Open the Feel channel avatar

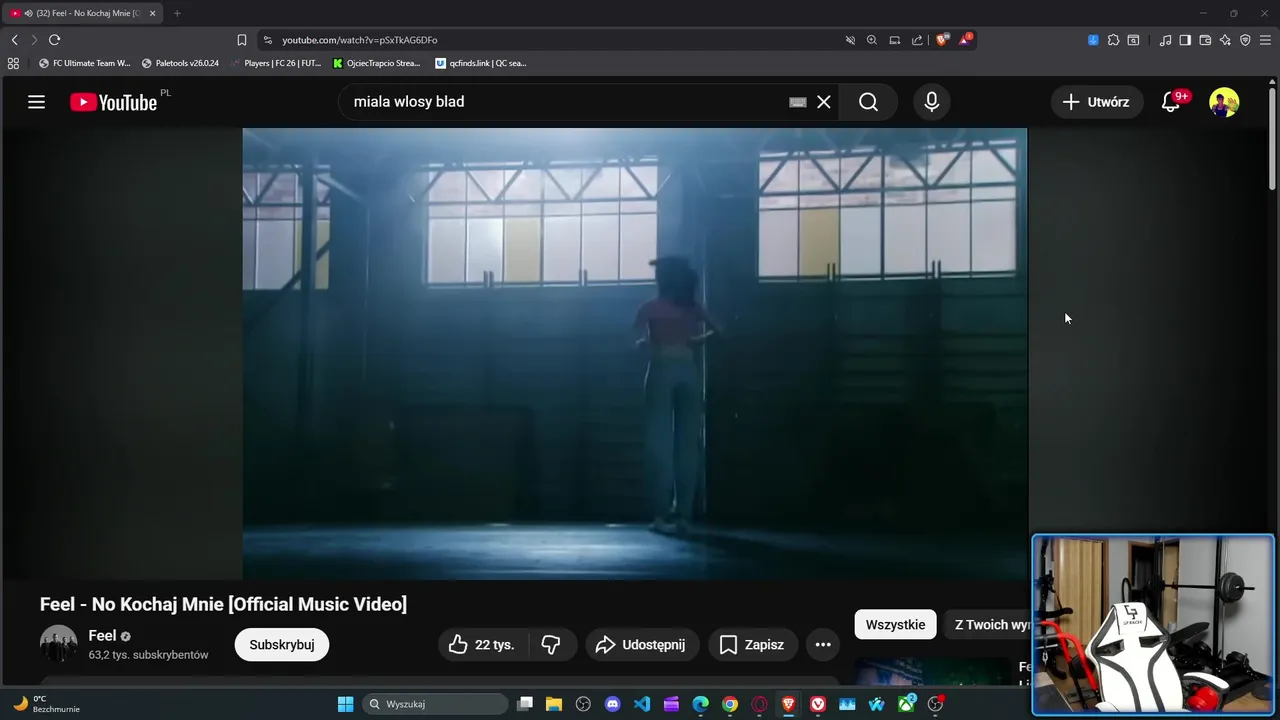tap(58, 644)
